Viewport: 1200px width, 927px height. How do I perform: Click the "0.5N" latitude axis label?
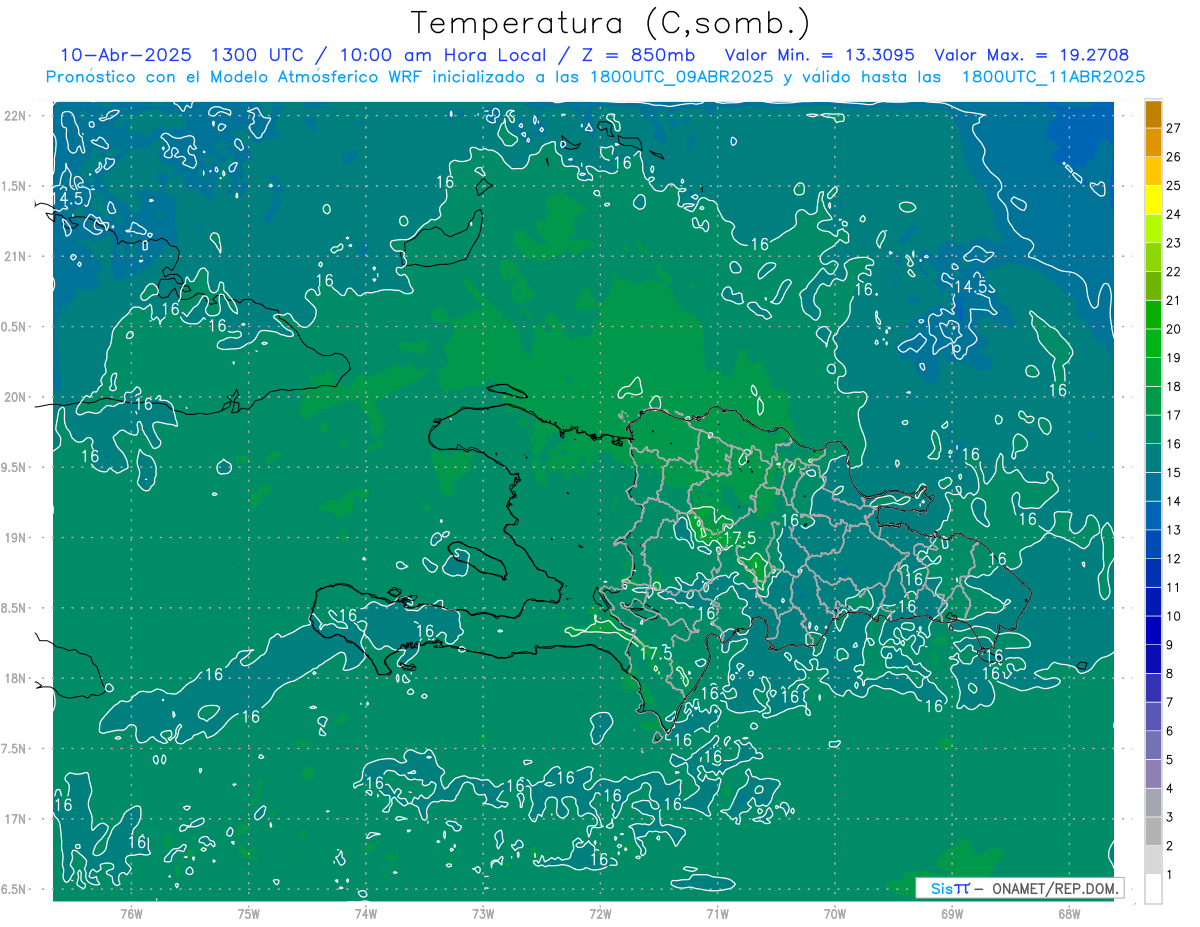coord(14,327)
